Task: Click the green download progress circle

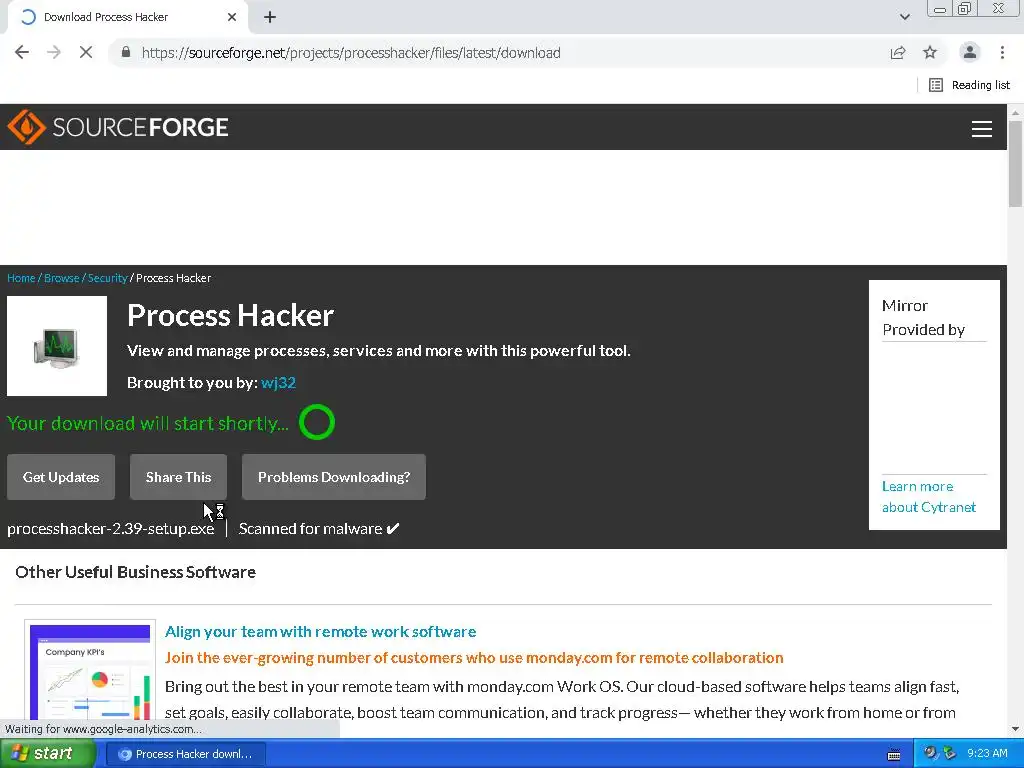Action: tap(317, 423)
